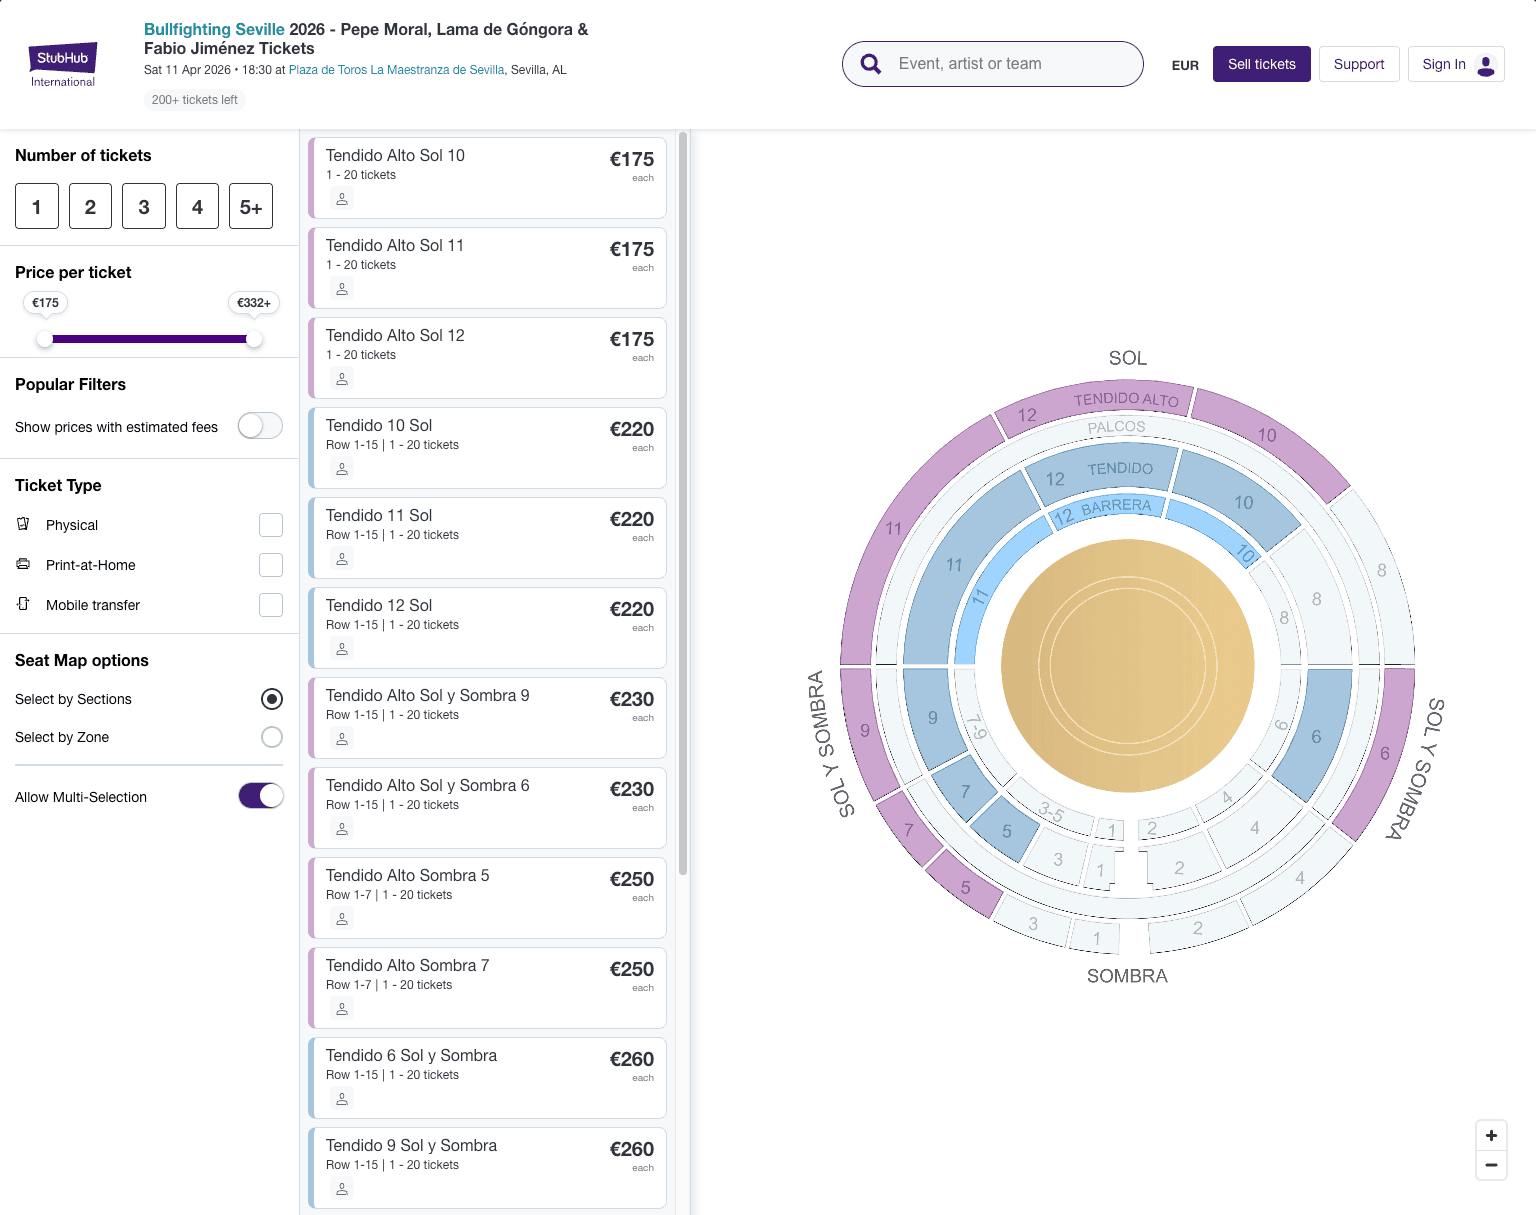Check the Mobile transfer checkbox

point(271,605)
